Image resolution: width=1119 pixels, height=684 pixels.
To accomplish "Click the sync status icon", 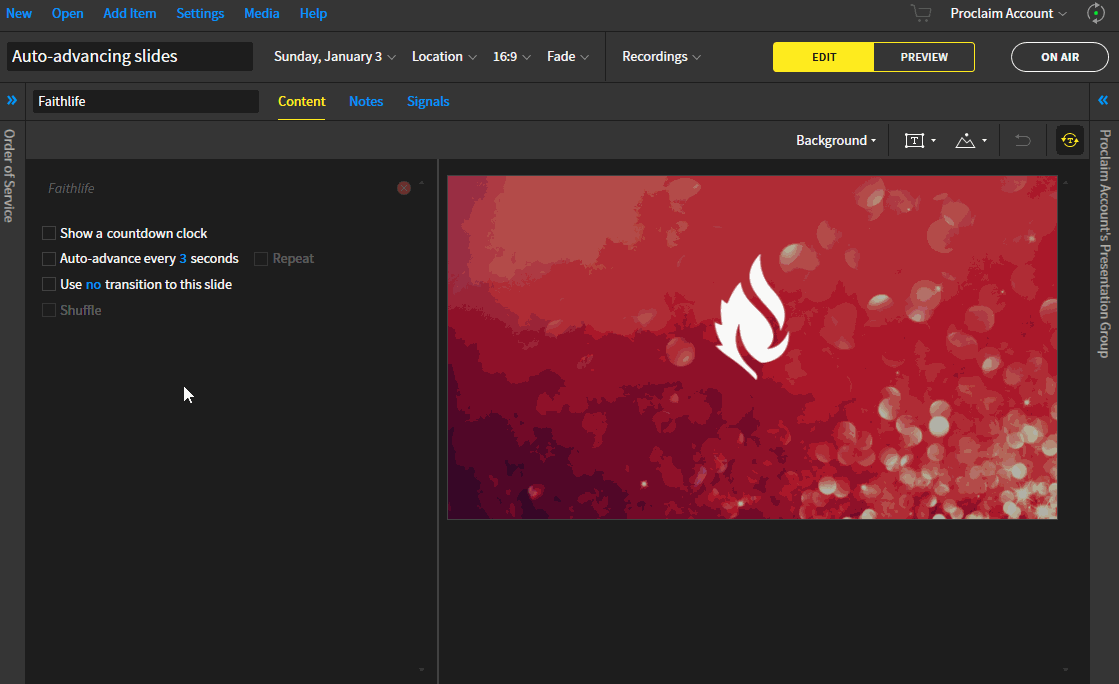I will 1095,14.
